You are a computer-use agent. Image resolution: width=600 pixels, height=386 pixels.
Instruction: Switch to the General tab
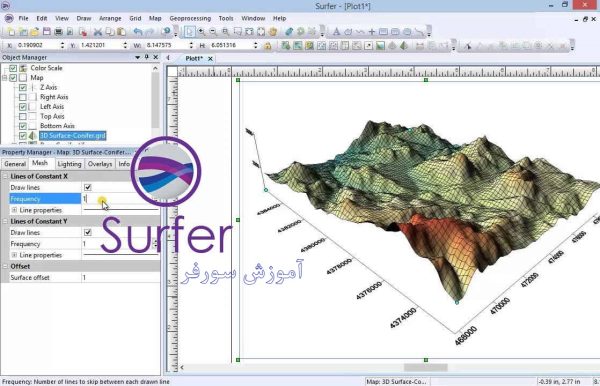click(x=15, y=164)
